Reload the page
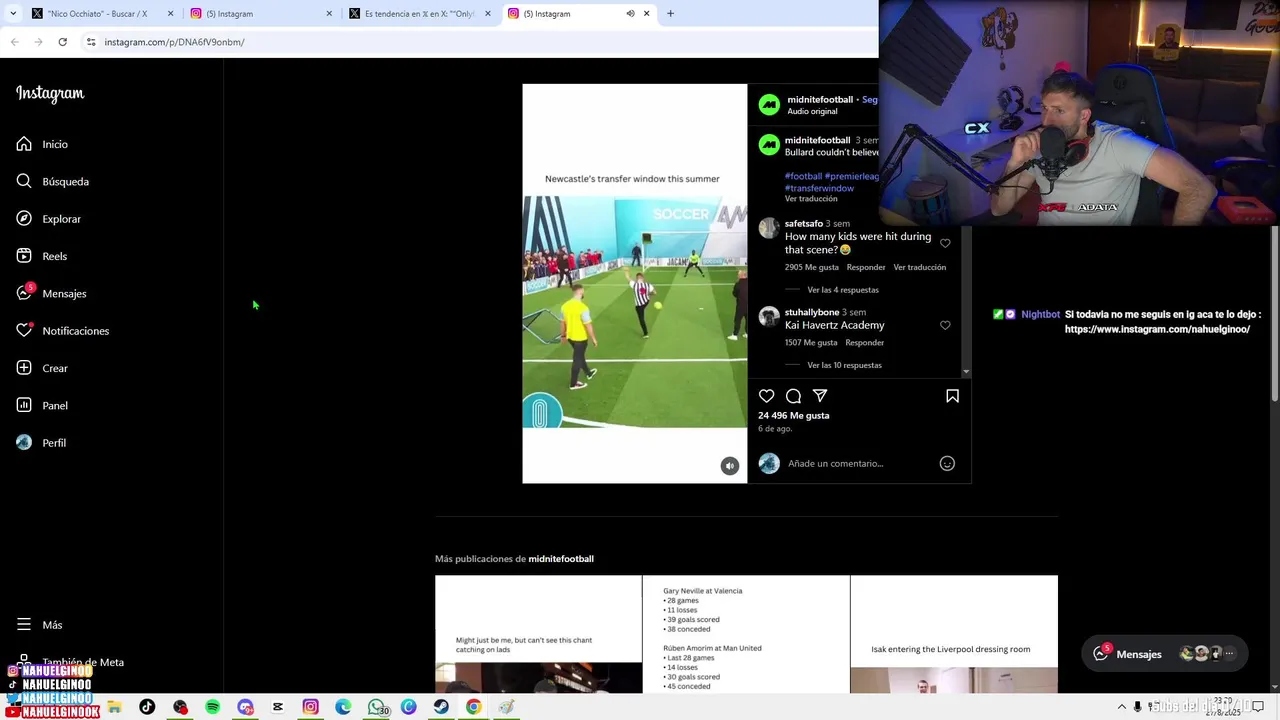The width and height of the screenshot is (1280, 720). [x=62, y=42]
